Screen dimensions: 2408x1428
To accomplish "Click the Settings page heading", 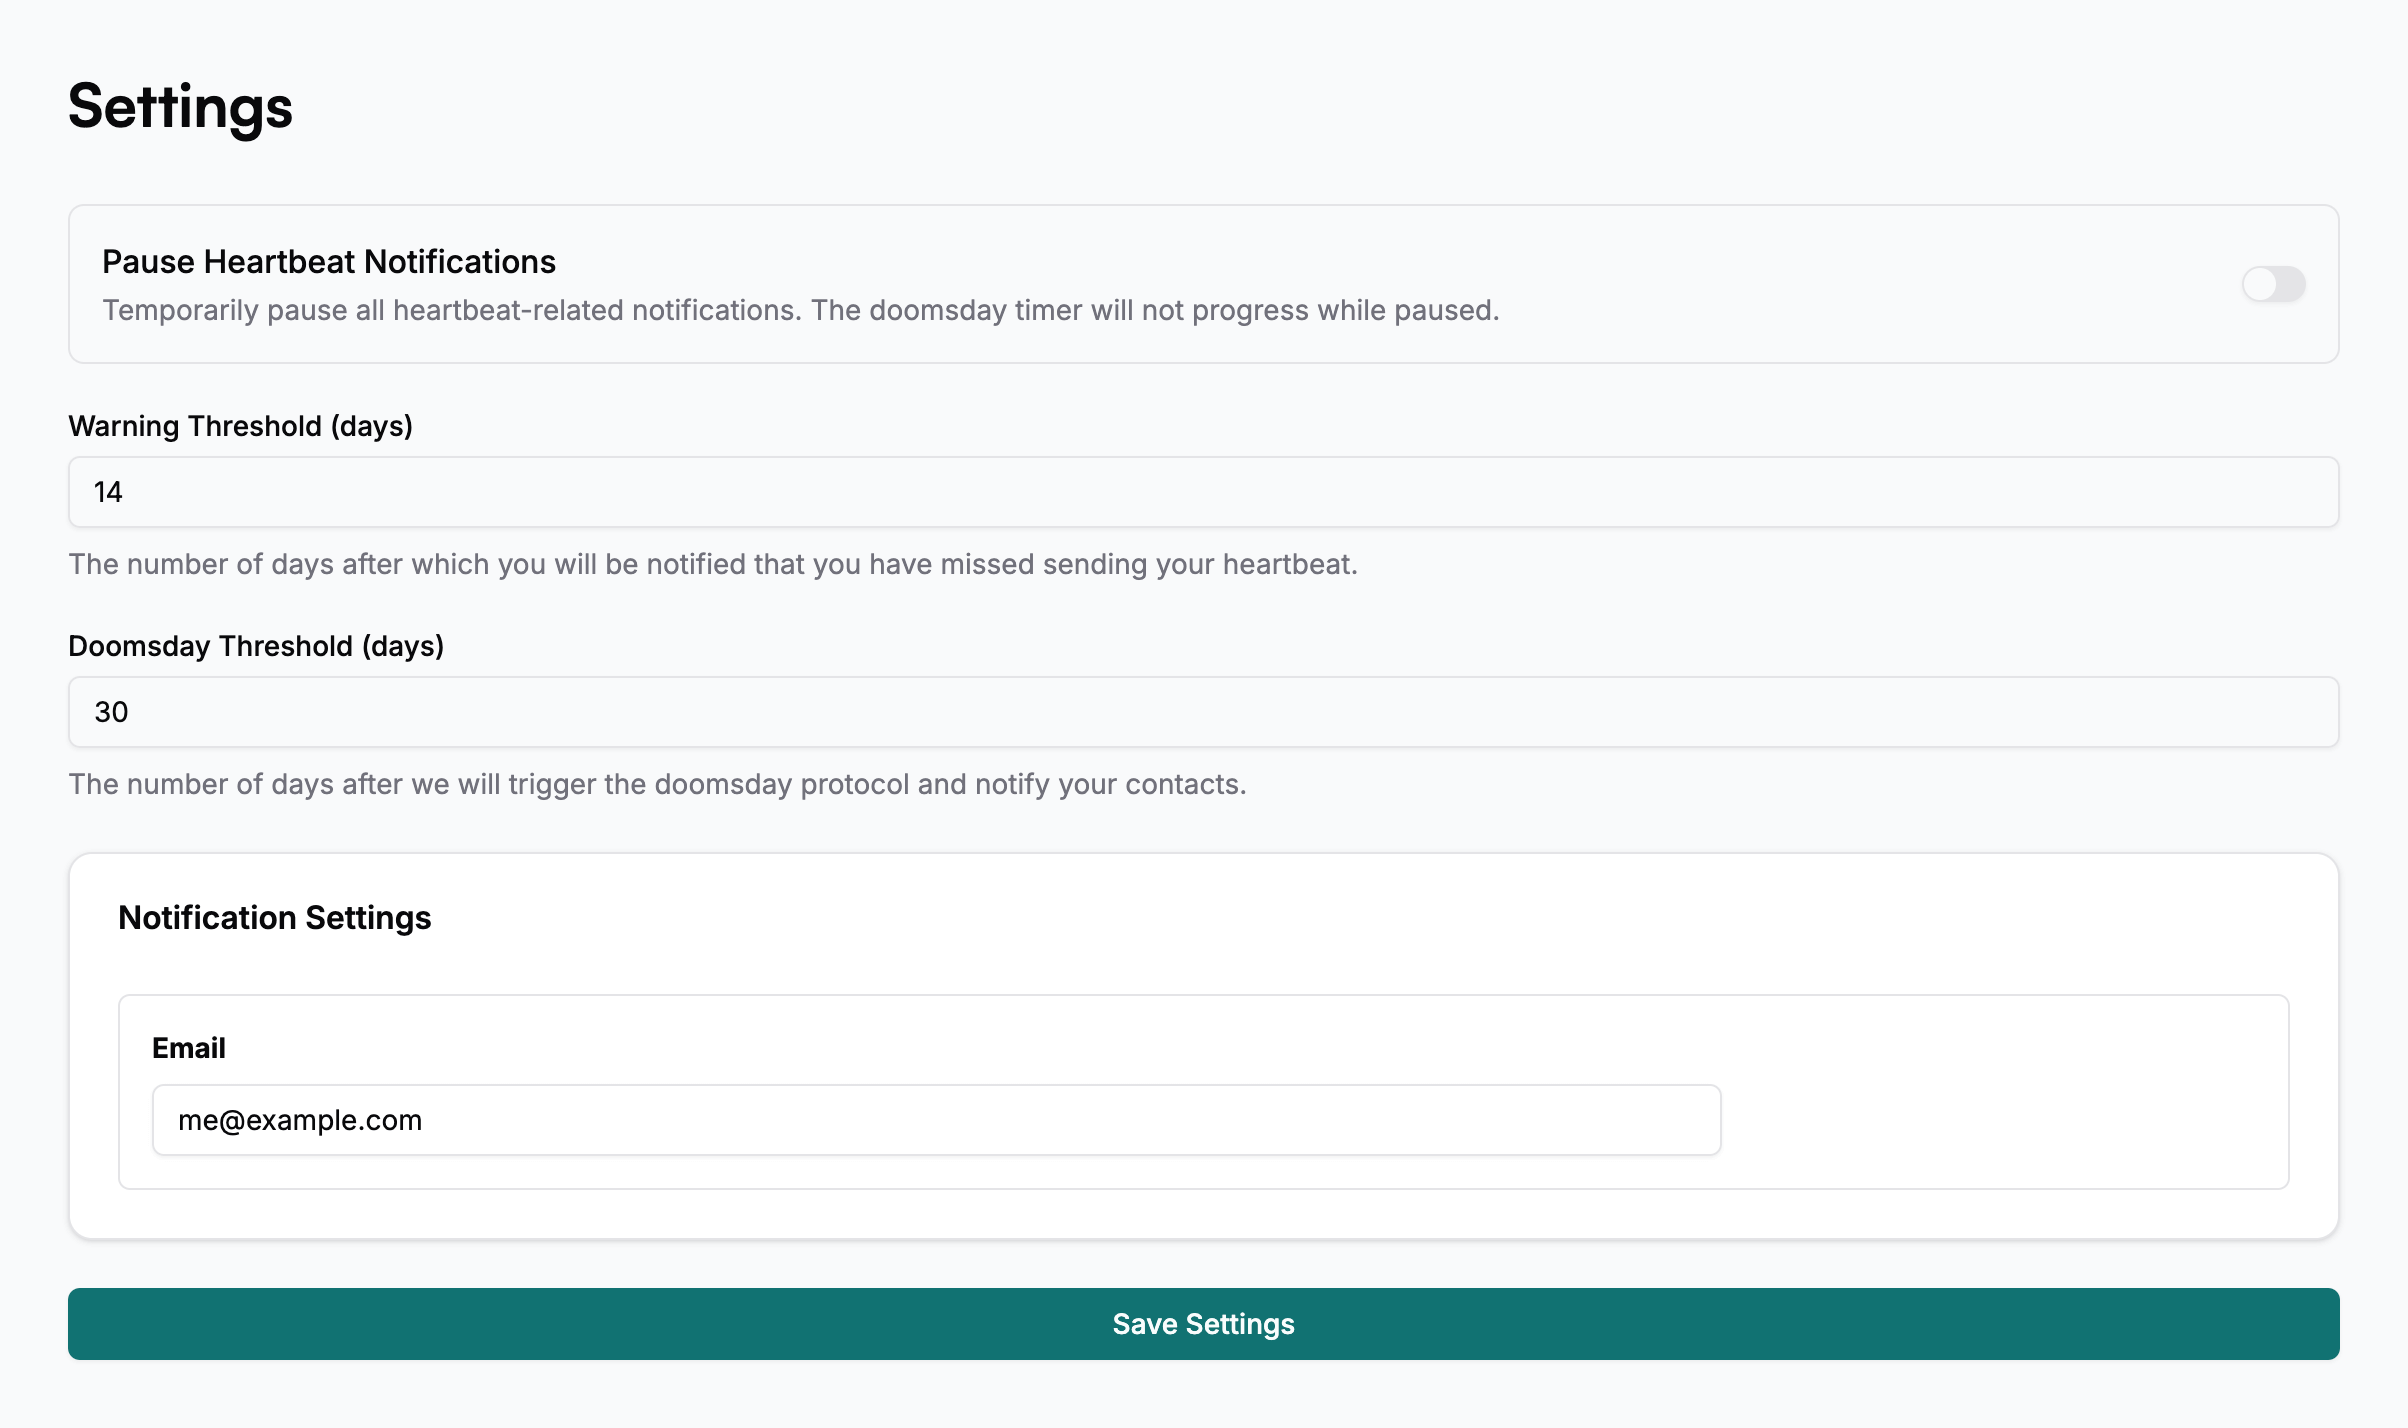I will (x=180, y=106).
